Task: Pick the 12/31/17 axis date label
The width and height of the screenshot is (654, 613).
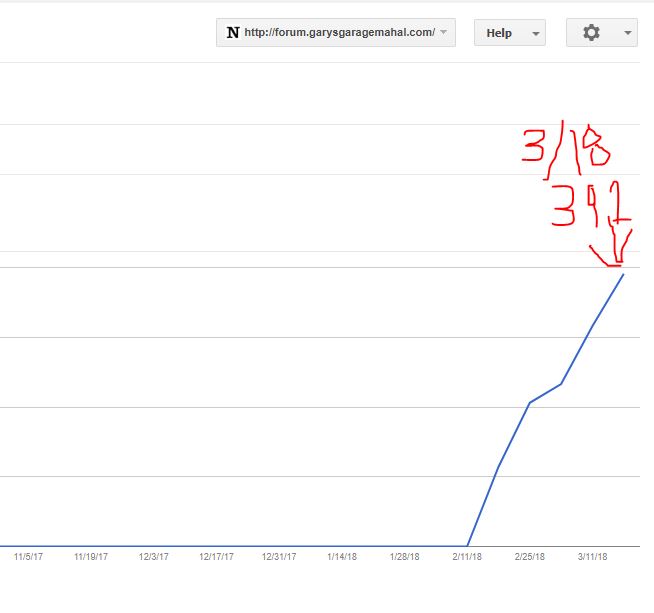Action: pos(279,556)
